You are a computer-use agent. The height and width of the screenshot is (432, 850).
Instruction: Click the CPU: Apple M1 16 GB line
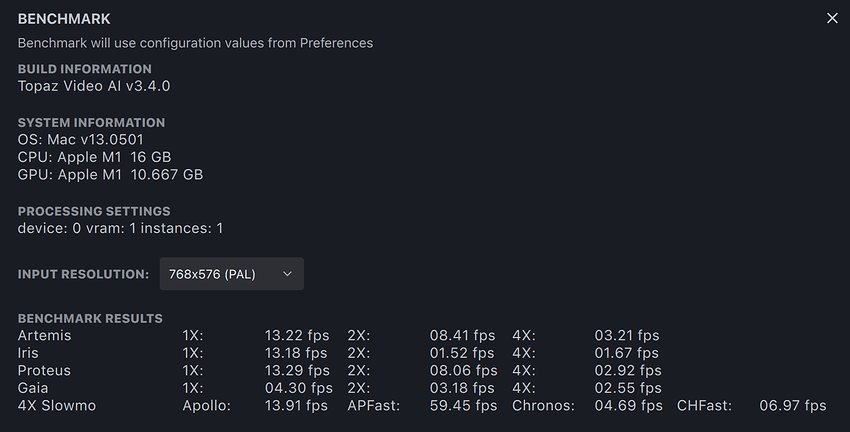94,157
